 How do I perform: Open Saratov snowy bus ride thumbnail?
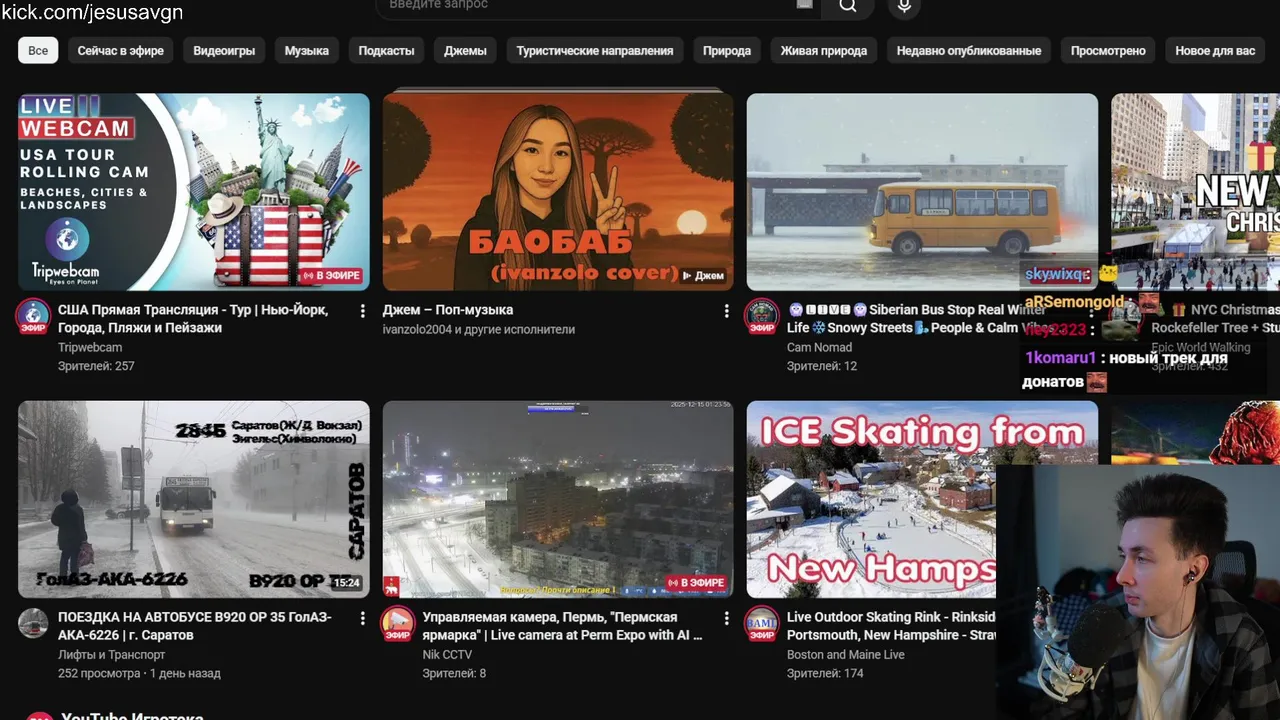coord(194,500)
